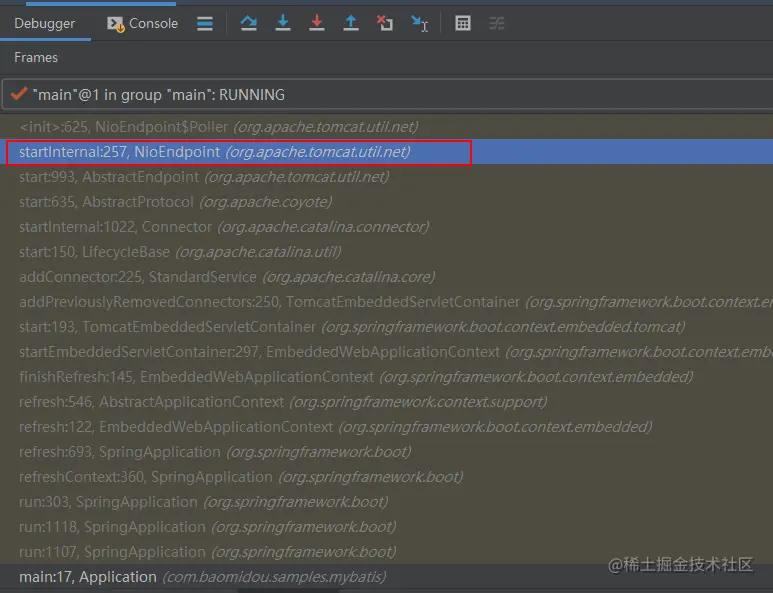This screenshot has height=593, width=773.
Task: Force step into with red arrow
Action: [x=316, y=23]
